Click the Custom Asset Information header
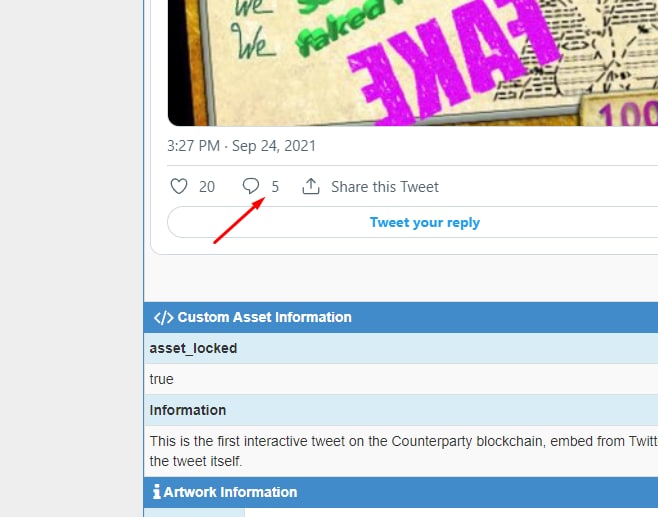658x517 pixels. point(401,317)
